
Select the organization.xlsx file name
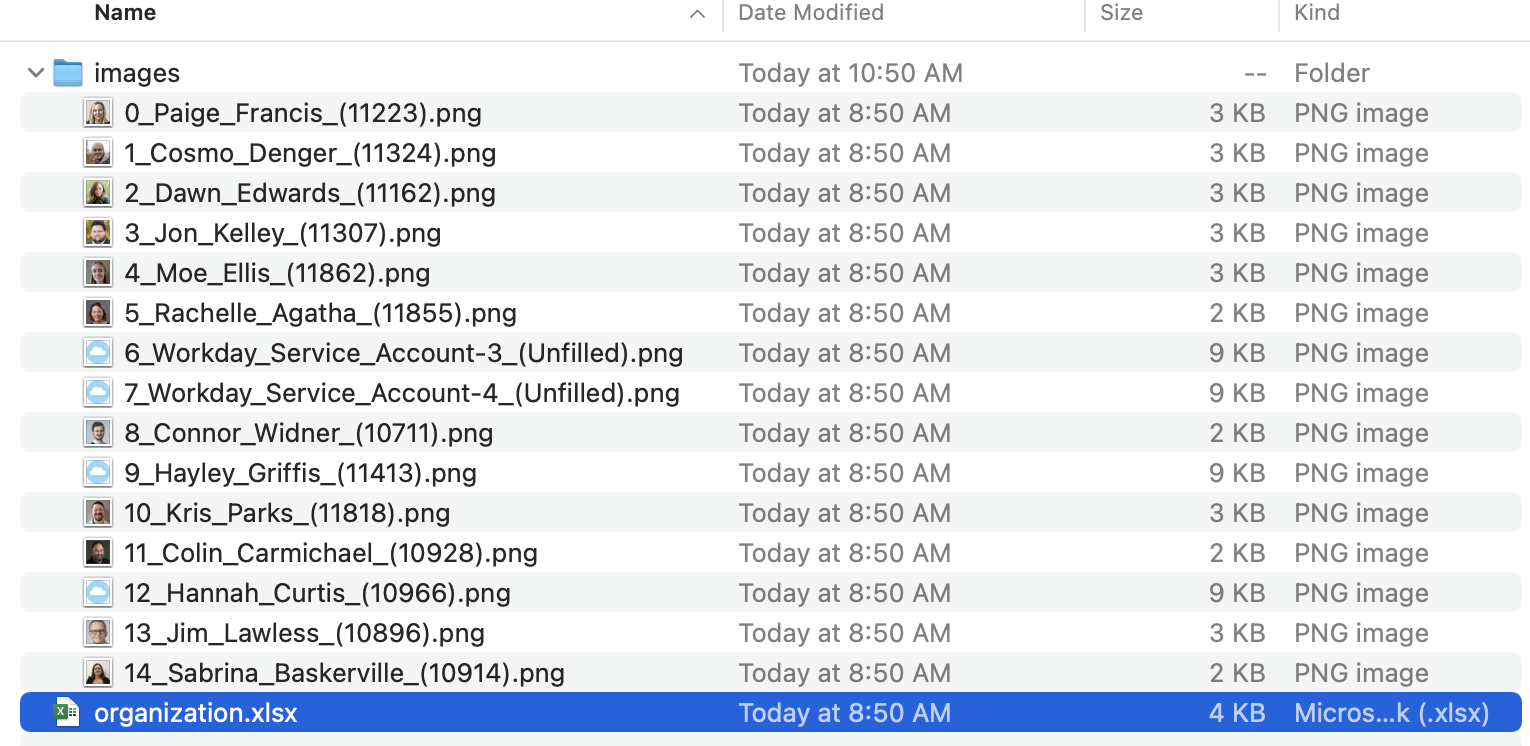click(x=196, y=713)
